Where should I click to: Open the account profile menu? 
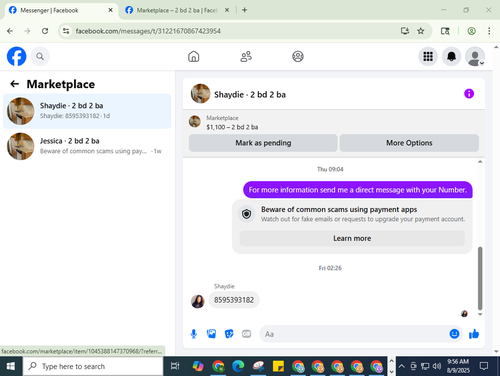[x=475, y=56]
